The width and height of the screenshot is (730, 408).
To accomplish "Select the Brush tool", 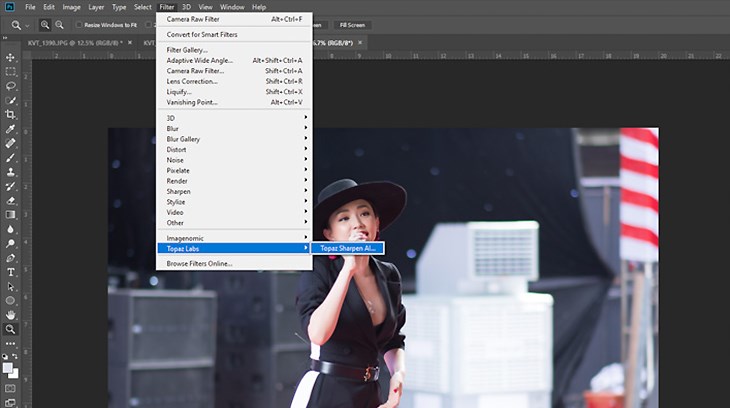I will tap(10, 158).
